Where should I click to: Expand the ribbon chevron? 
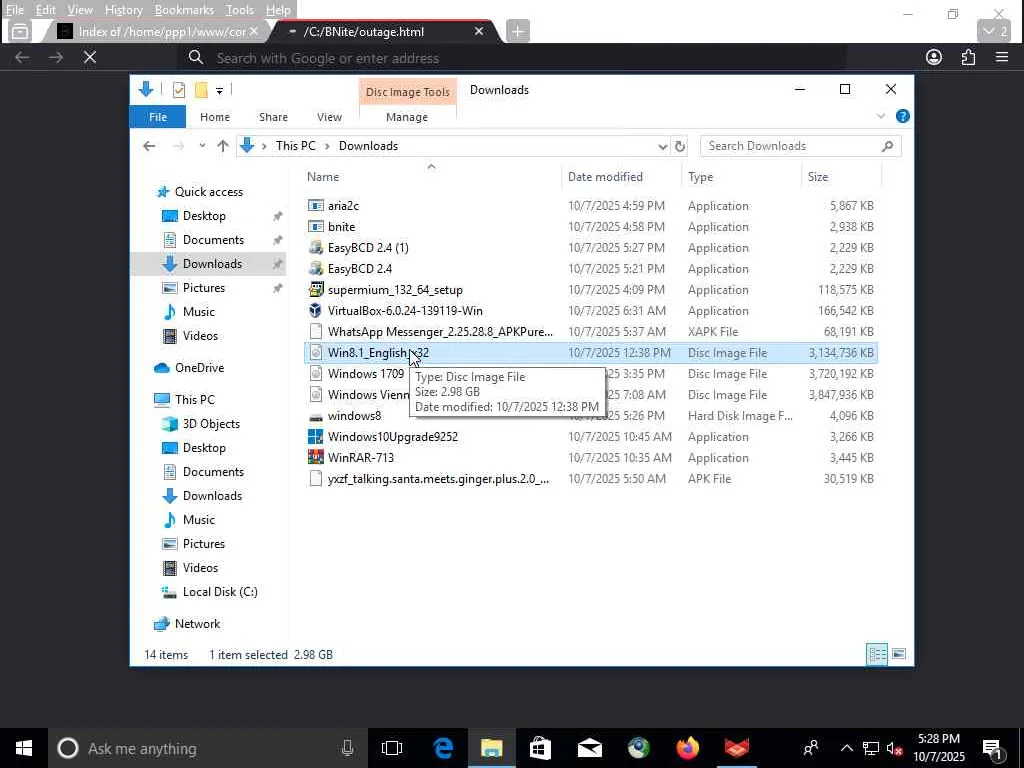point(880,116)
